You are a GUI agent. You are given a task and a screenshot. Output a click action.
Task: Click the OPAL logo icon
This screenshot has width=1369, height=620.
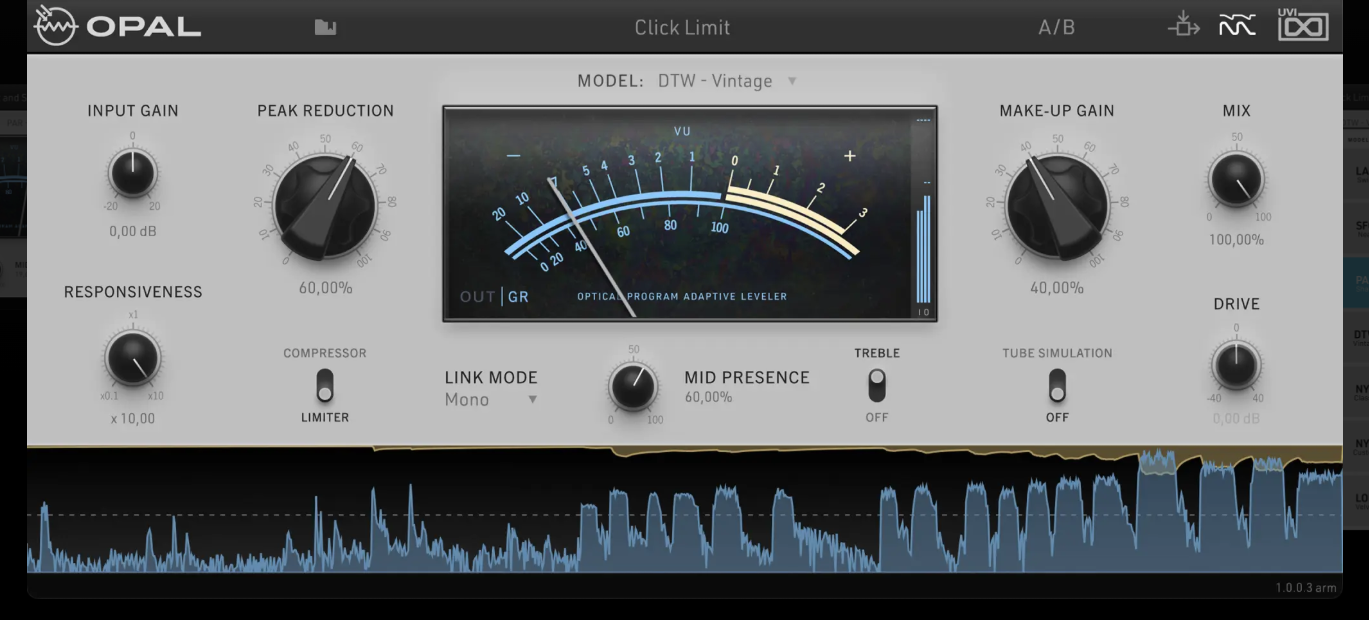(56, 27)
